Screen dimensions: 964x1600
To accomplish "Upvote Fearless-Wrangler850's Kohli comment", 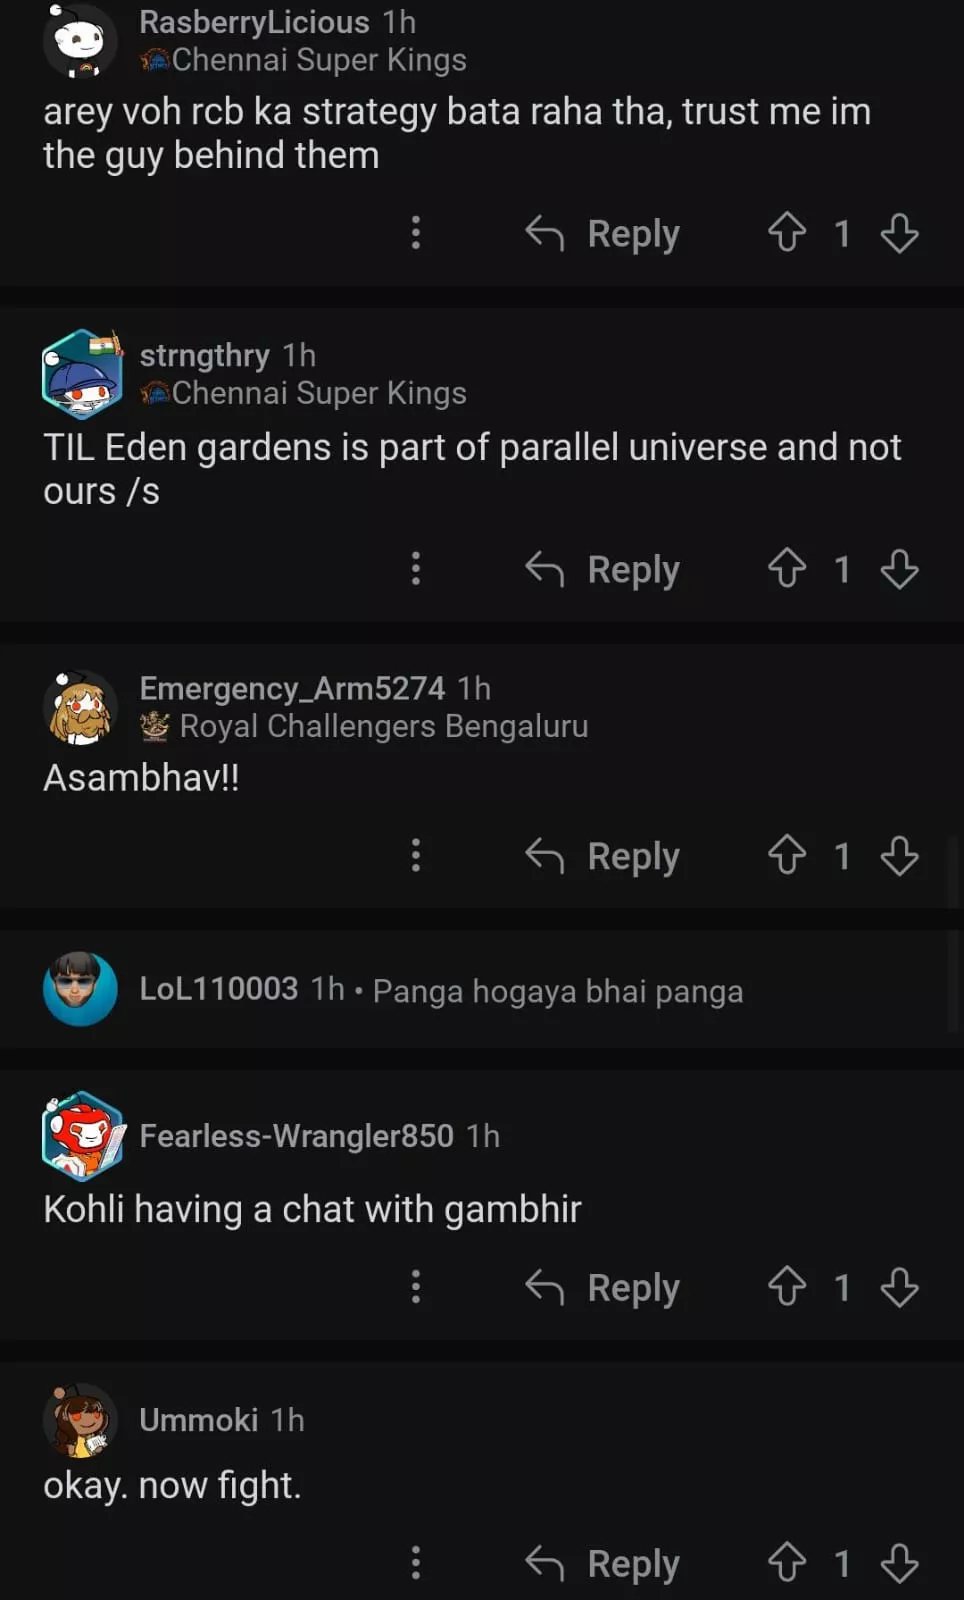I will [x=787, y=1287].
